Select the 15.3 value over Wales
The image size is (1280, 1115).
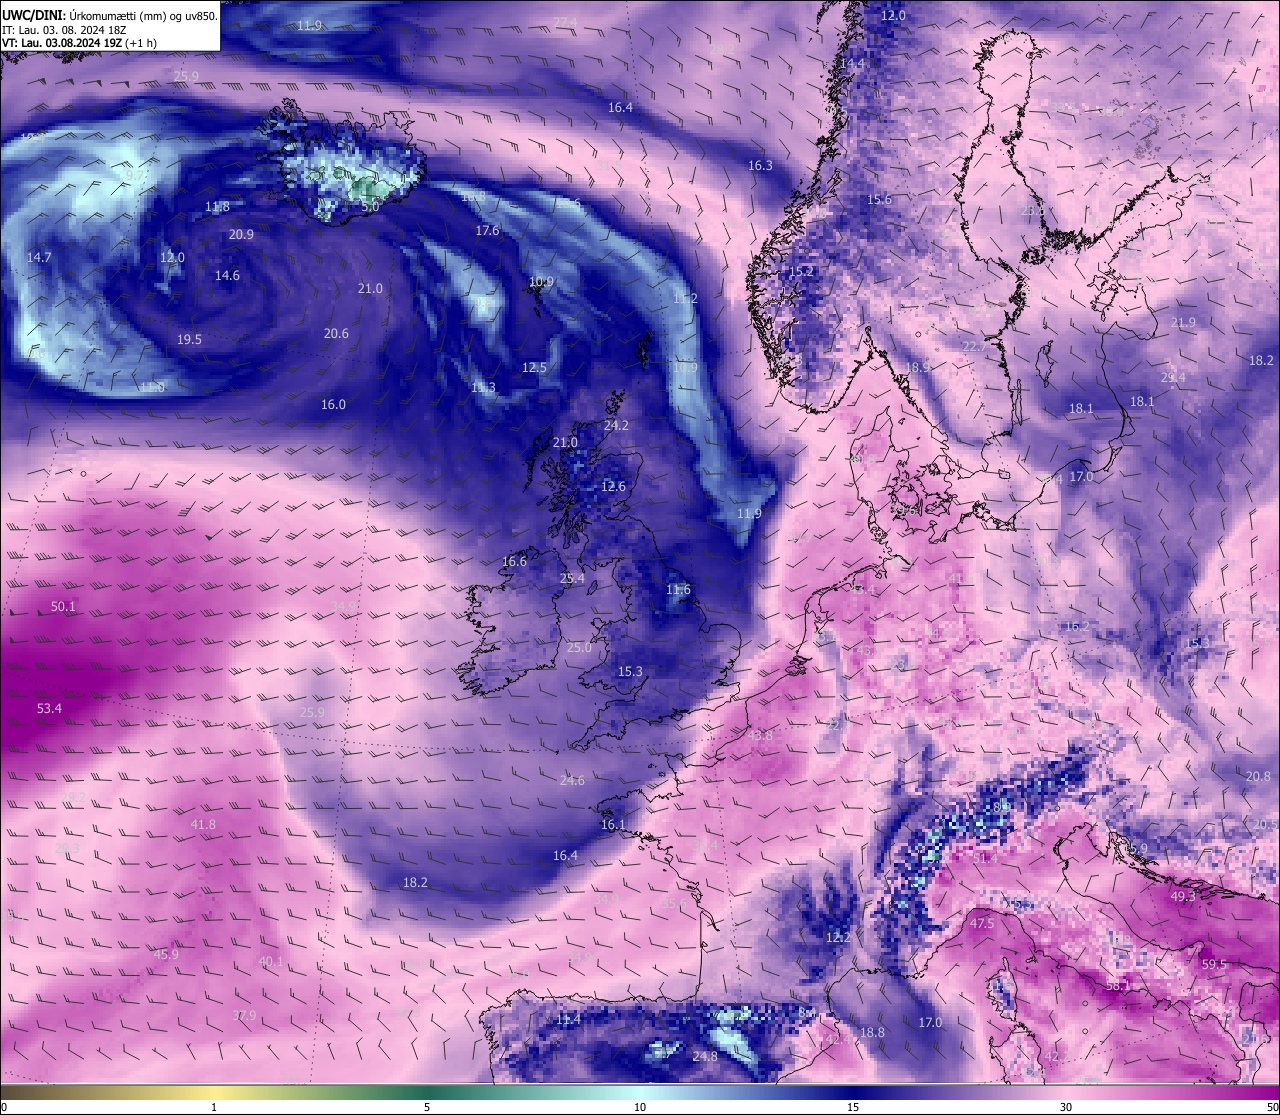pyautogui.click(x=630, y=671)
